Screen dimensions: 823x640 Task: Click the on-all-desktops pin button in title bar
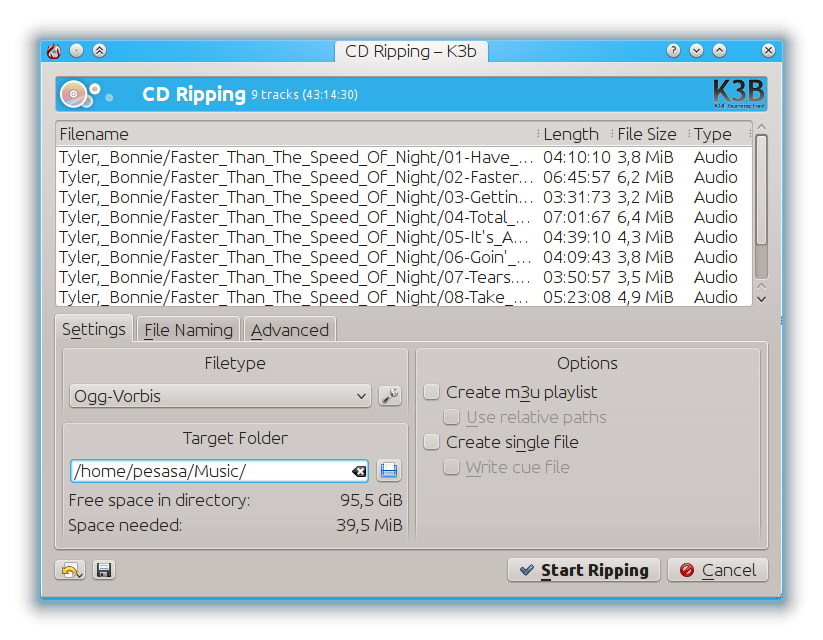coord(77,50)
